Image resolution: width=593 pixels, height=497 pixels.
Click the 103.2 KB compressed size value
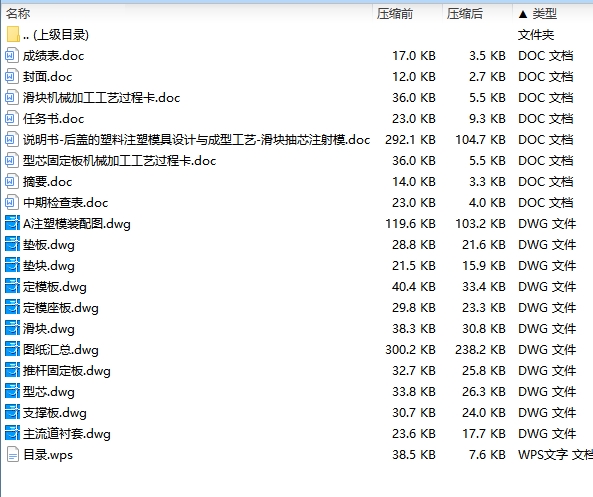point(480,224)
